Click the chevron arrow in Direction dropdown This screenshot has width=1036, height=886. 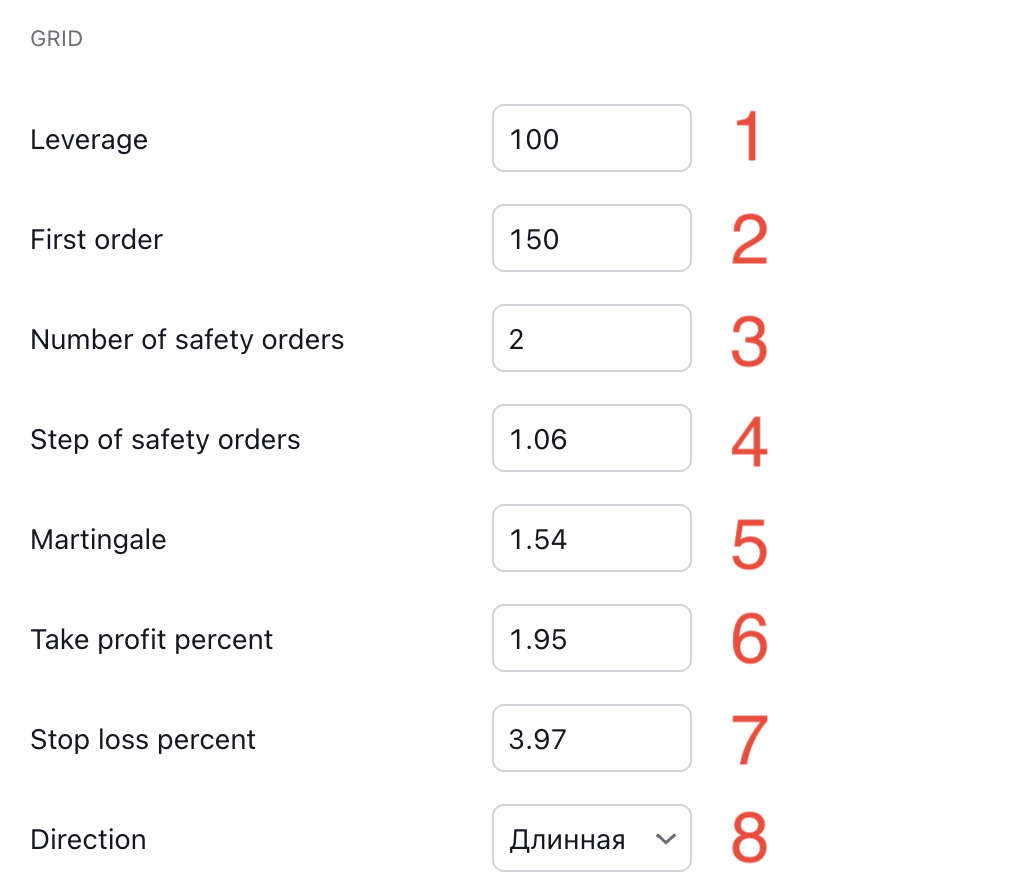click(x=665, y=839)
